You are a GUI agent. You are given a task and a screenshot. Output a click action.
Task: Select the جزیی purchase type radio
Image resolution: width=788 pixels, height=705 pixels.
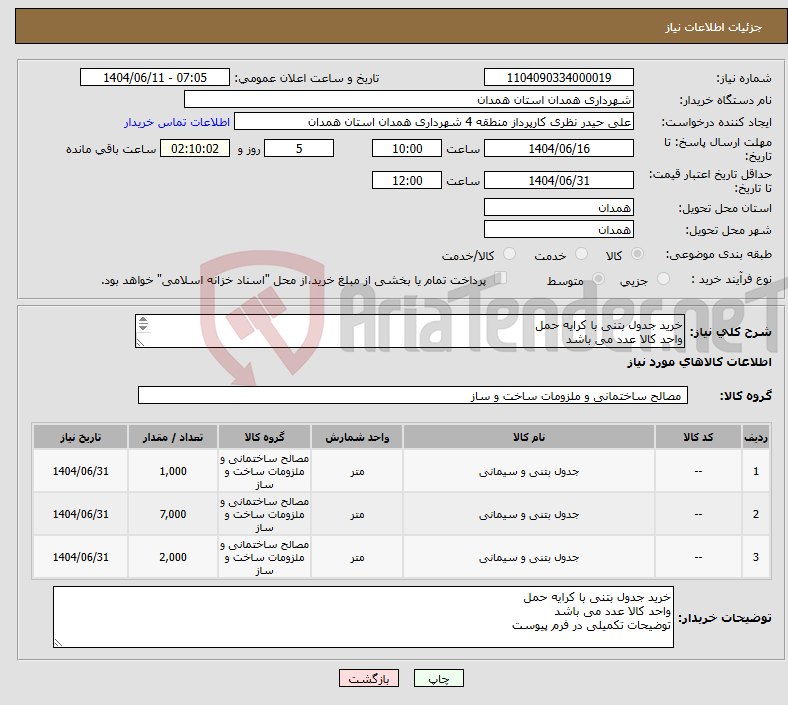click(x=663, y=279)
